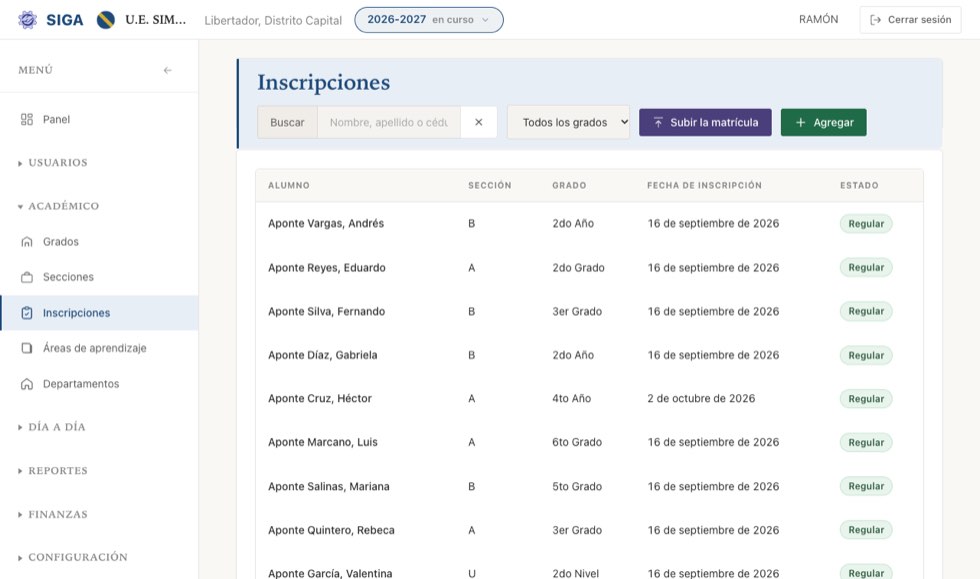The height and width of the screenshot is (579, 980).
Task: Click the Departamentos icon in sidebar
Action: pos(27,384)
